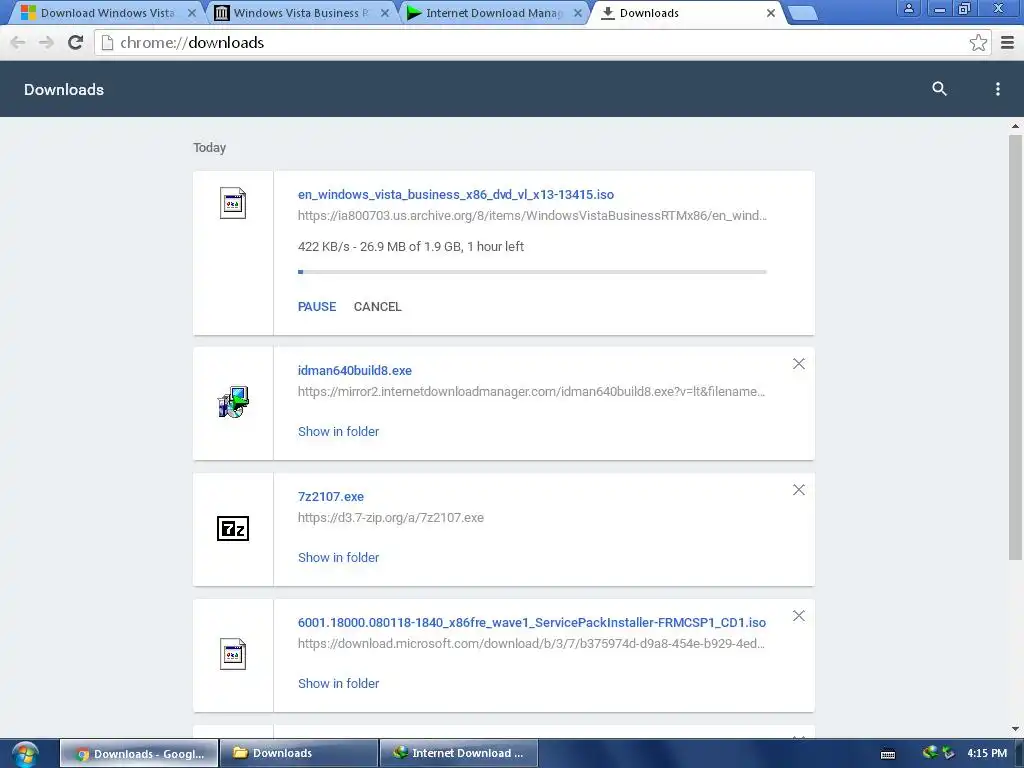The height and width of the screenshot is (768, 1024).
Task: Search downloads with the magnifier icon
Action: [x=939, y=89]
